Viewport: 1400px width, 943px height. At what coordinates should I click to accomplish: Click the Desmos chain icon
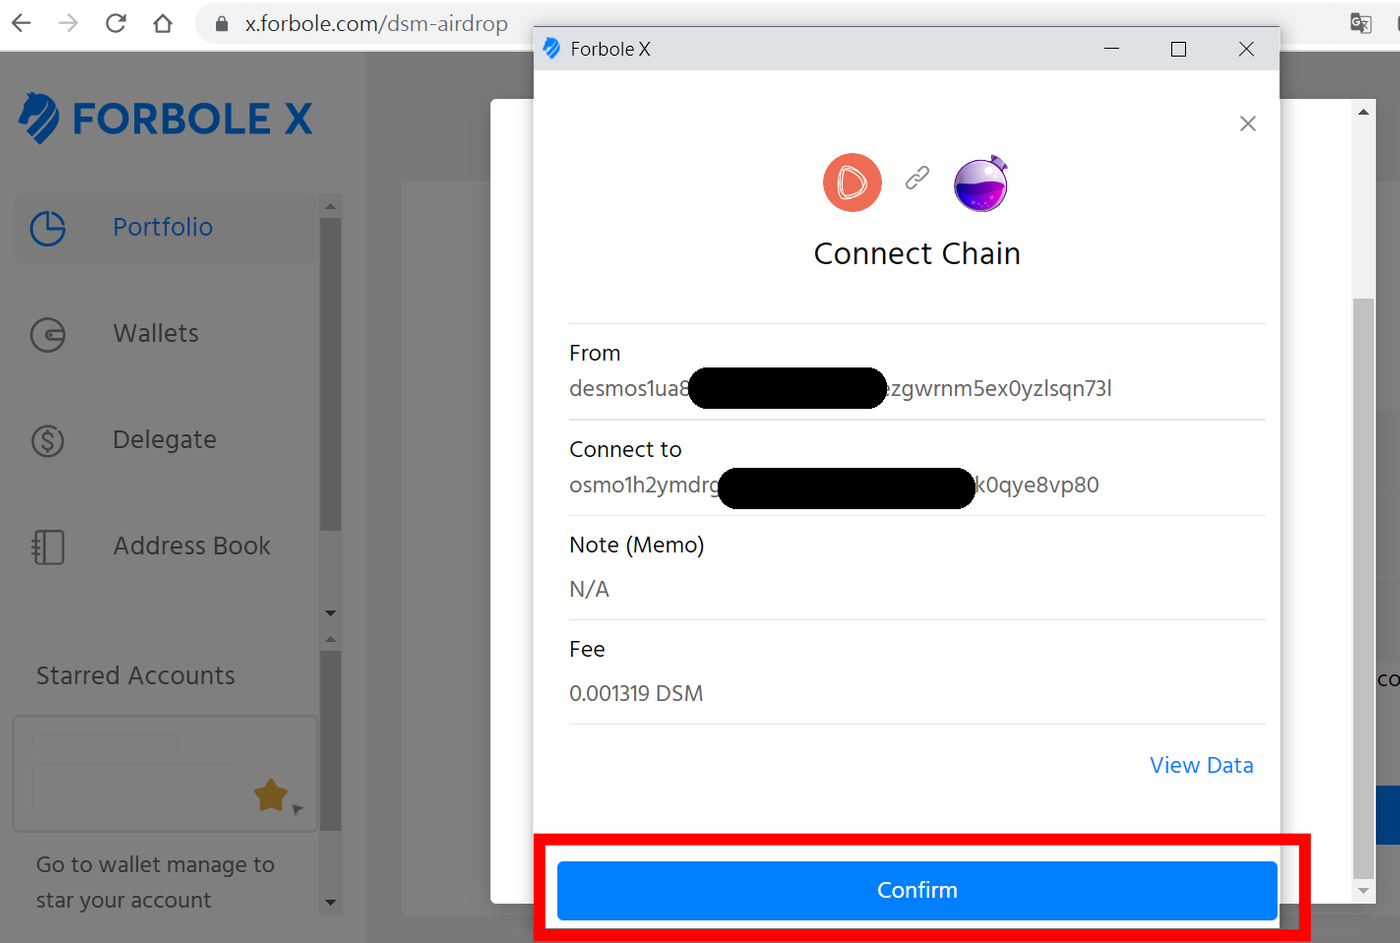(852, 182)
